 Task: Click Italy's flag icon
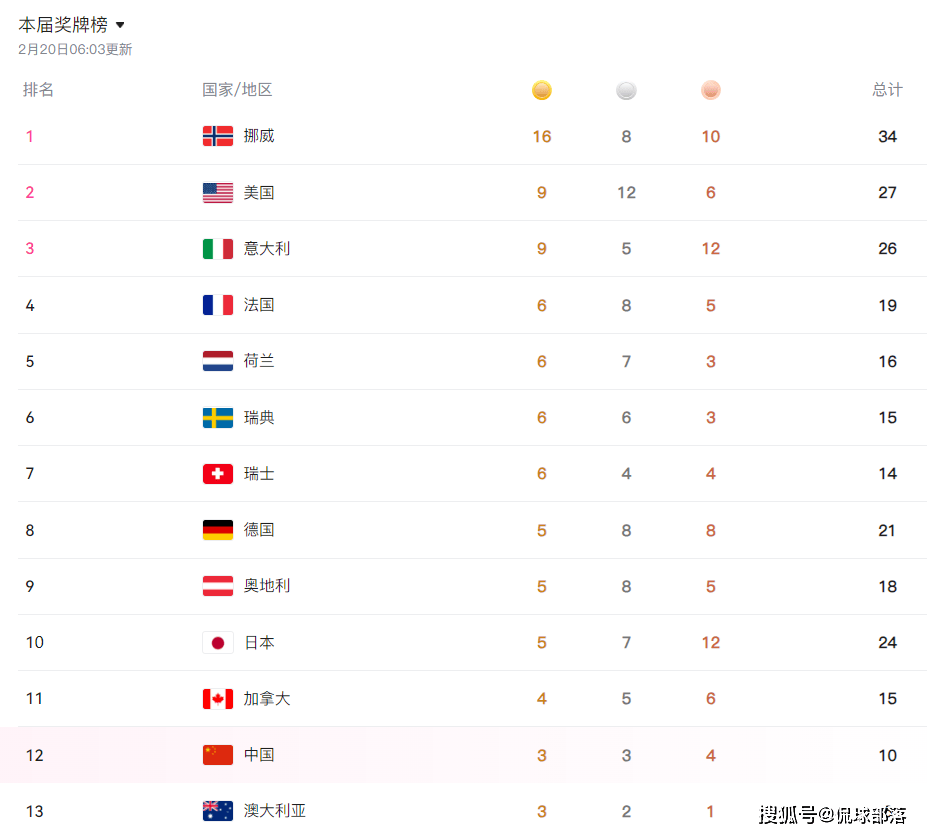pos(218,249)
